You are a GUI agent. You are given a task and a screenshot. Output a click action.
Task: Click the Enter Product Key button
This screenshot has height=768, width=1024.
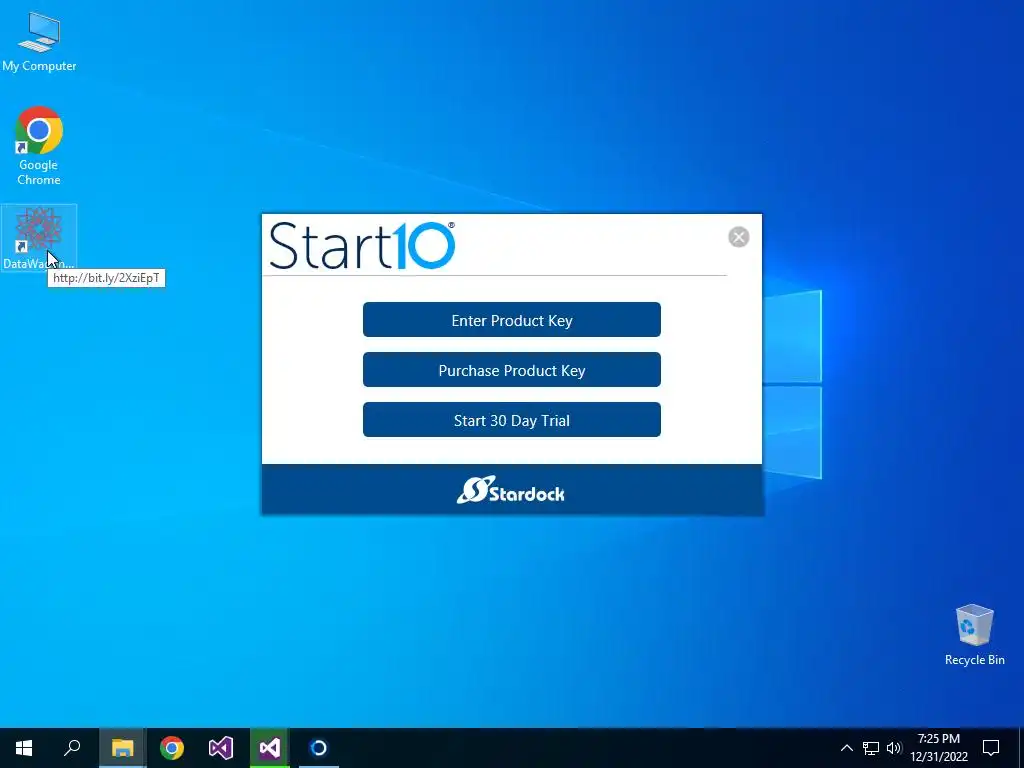[x=511, y=320]
